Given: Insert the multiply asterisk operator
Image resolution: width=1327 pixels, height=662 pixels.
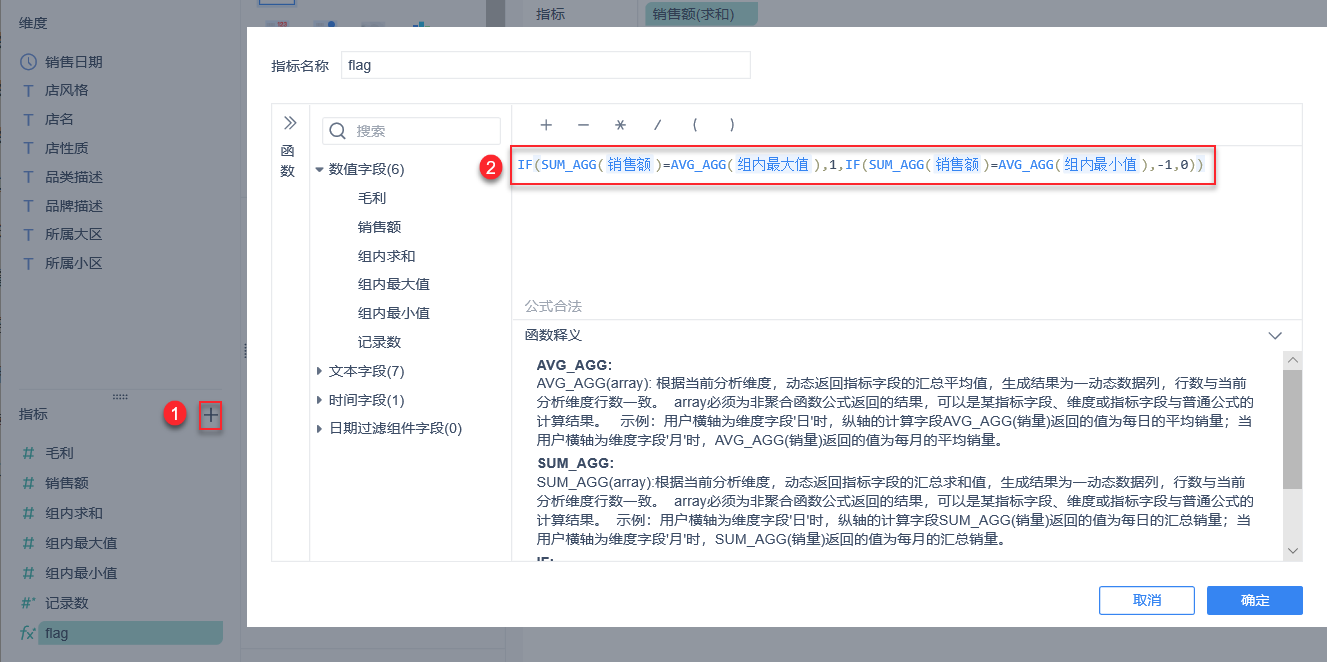Looking at the screenshot, I should point(620,125).
